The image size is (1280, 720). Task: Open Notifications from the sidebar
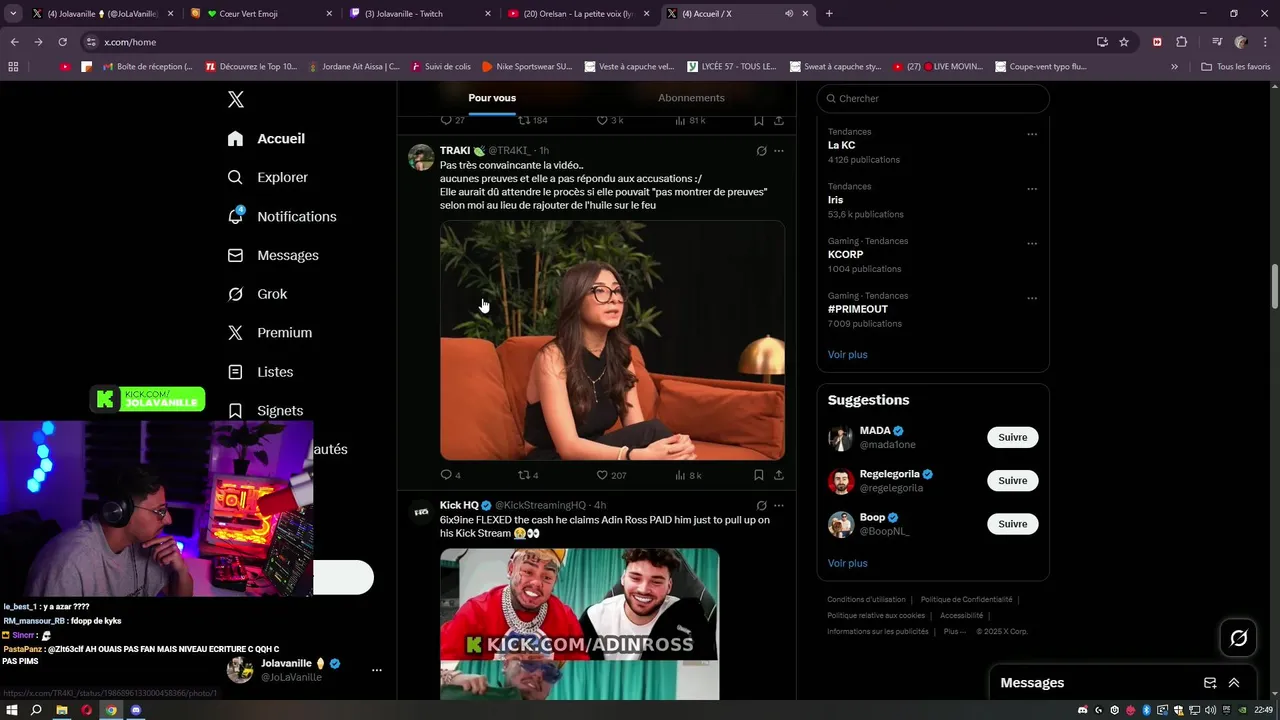coord(282,216)
